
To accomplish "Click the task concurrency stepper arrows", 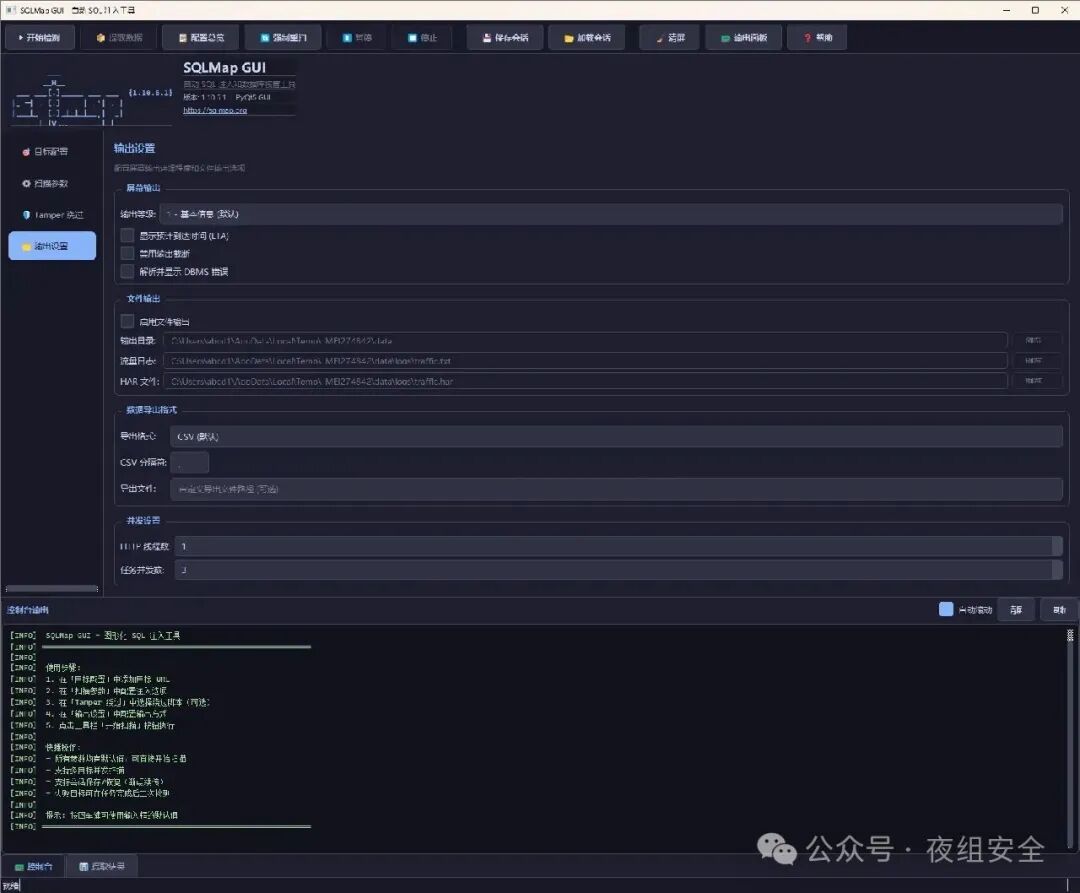I will point(1057,569).
